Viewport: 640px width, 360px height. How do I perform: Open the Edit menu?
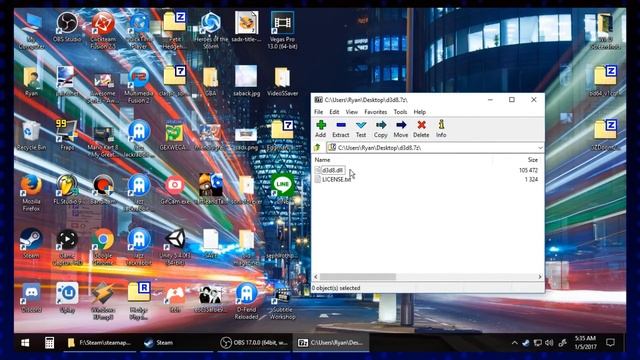pyautogui.click(x=334, y=112)
